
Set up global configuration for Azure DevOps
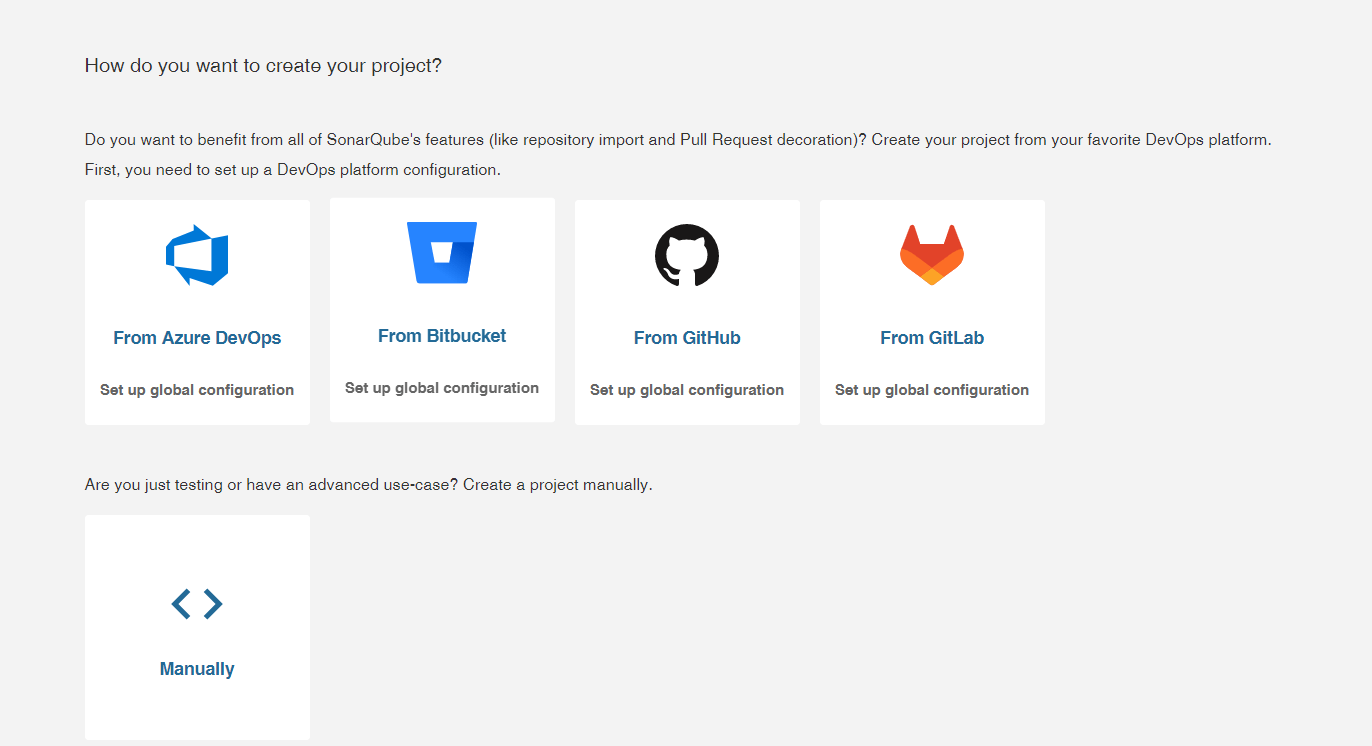coord(197,390)
